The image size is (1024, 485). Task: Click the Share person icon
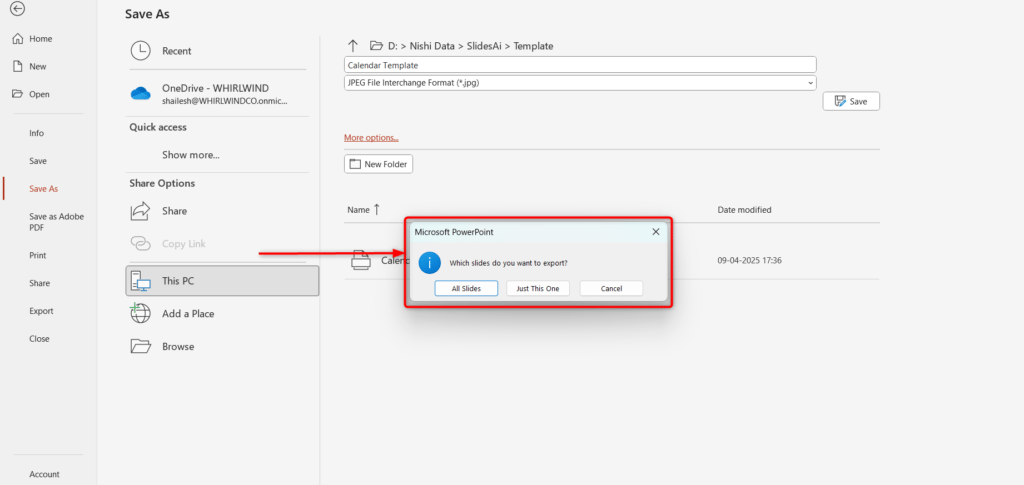(x=141, y=211)
